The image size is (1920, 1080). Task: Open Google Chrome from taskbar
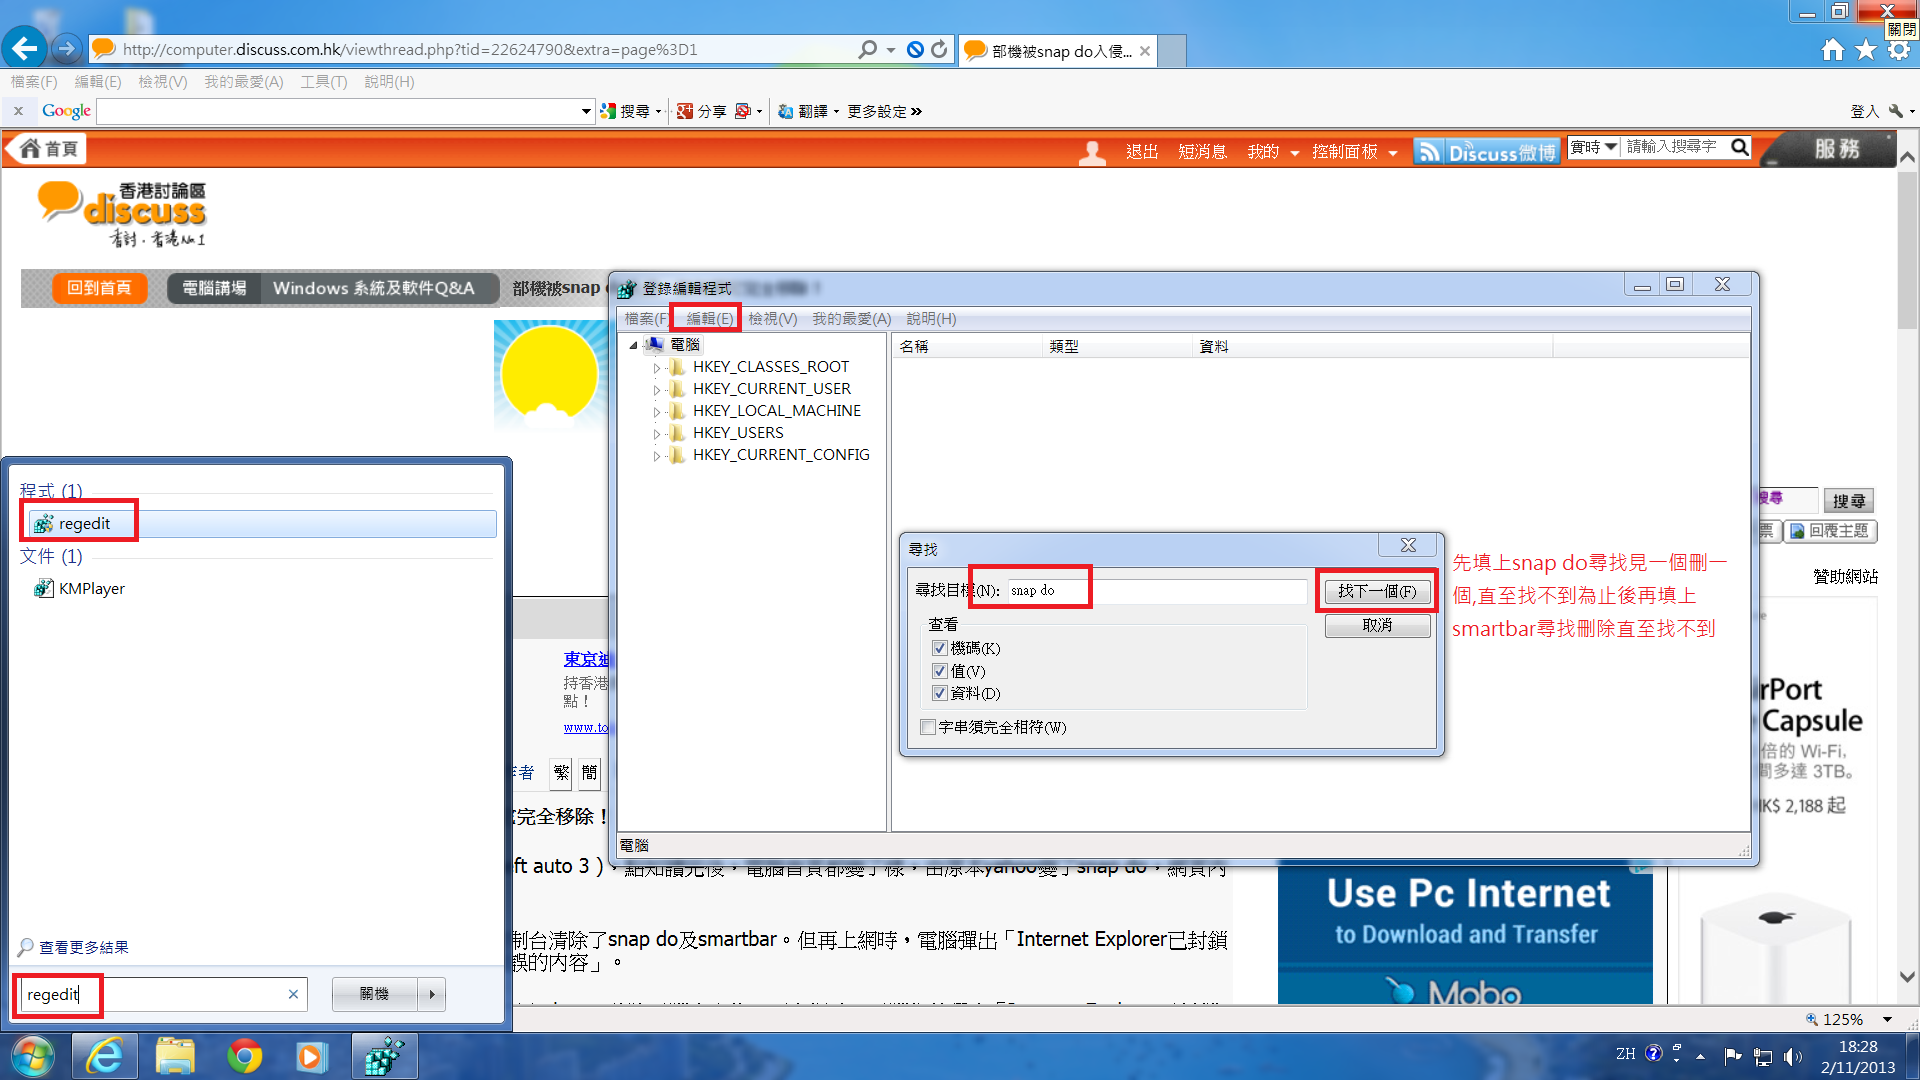pyautogui.click(x=244, y=1056)
